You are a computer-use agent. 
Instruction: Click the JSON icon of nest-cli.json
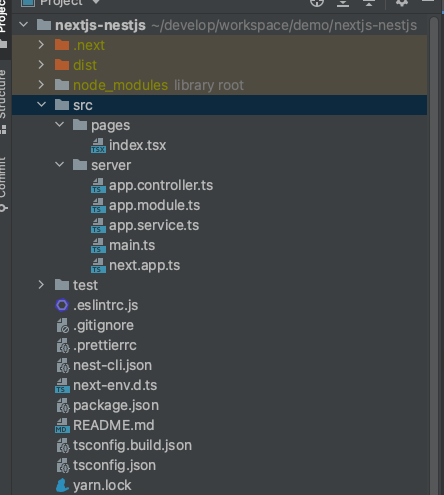pos(63,365)
